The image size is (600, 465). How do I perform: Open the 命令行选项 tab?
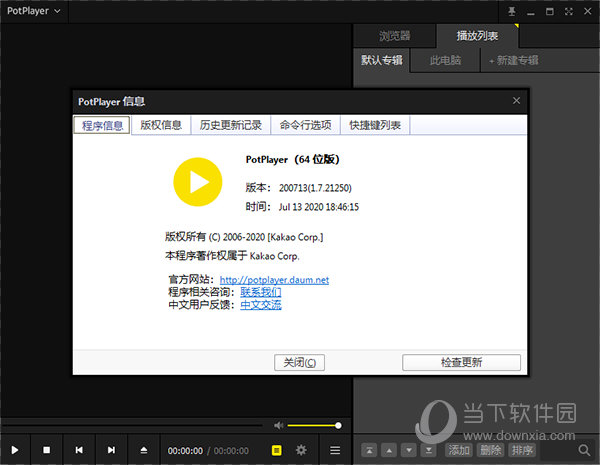(305, 125)
